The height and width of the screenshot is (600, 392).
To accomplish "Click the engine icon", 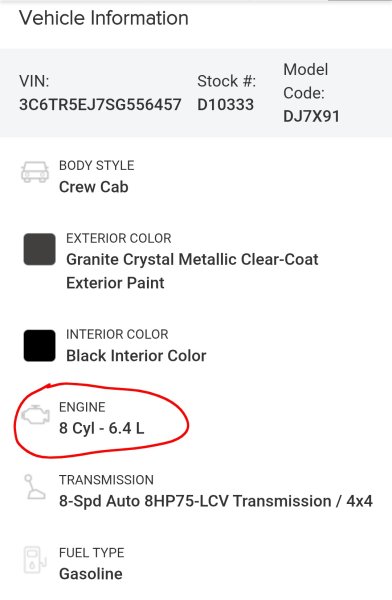I will 35,414.
